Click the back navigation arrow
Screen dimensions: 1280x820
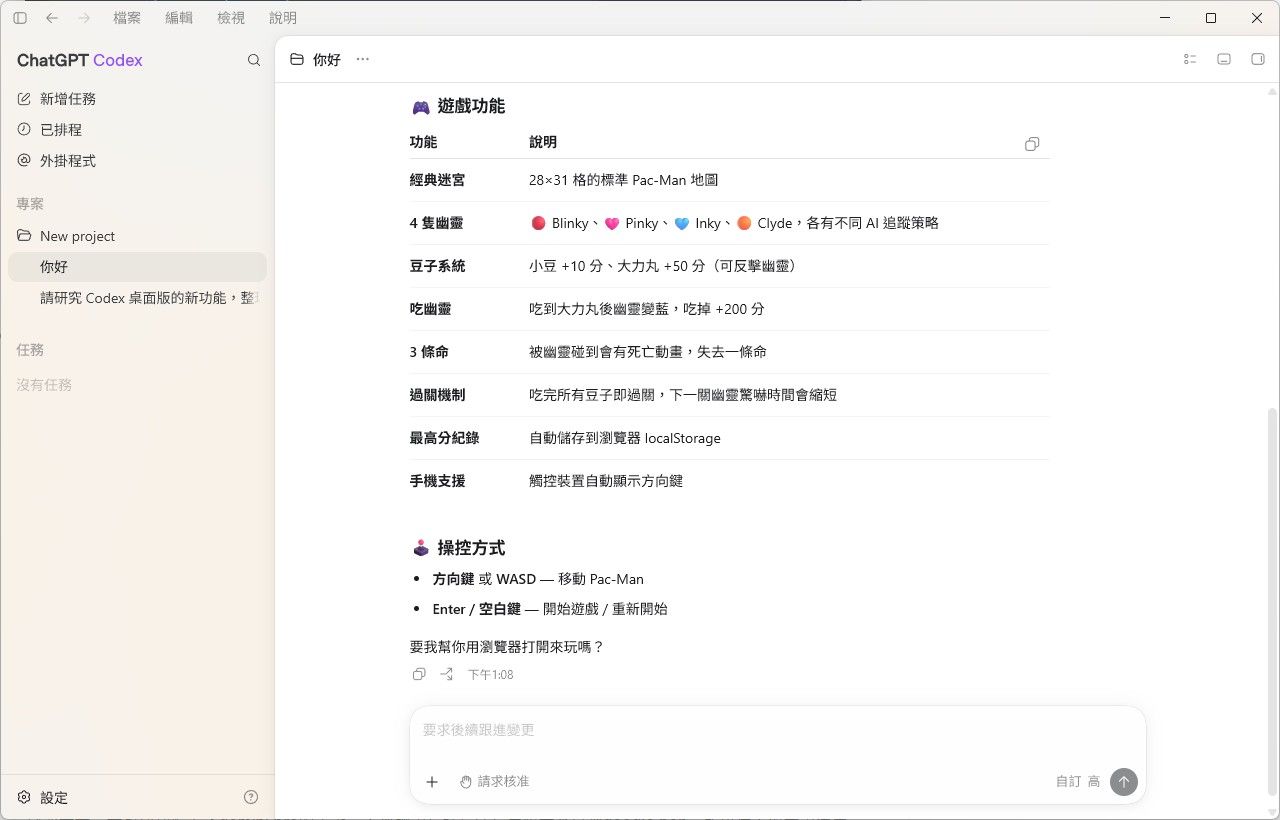pyautogui.click(x=52, y=18)
